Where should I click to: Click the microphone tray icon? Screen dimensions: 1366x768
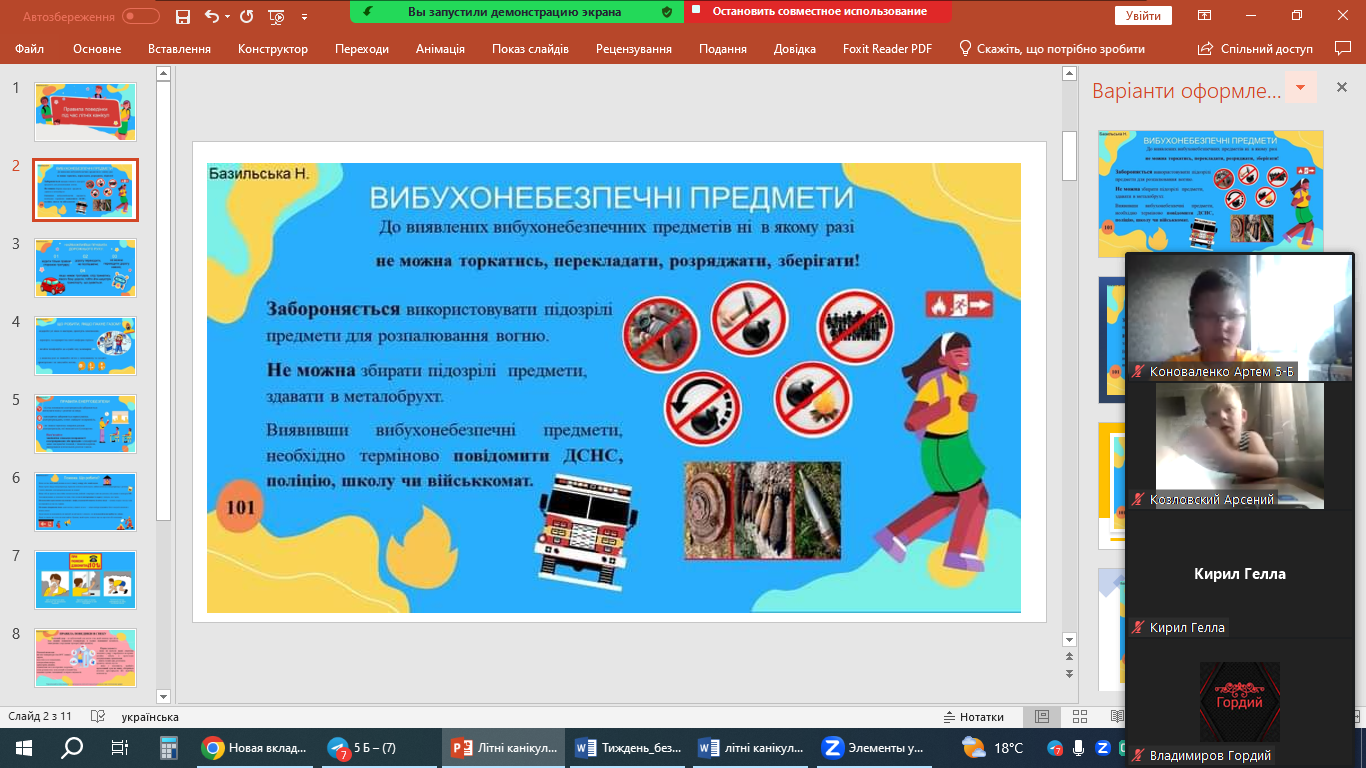pyautogui.click(x=1079, y=747)
